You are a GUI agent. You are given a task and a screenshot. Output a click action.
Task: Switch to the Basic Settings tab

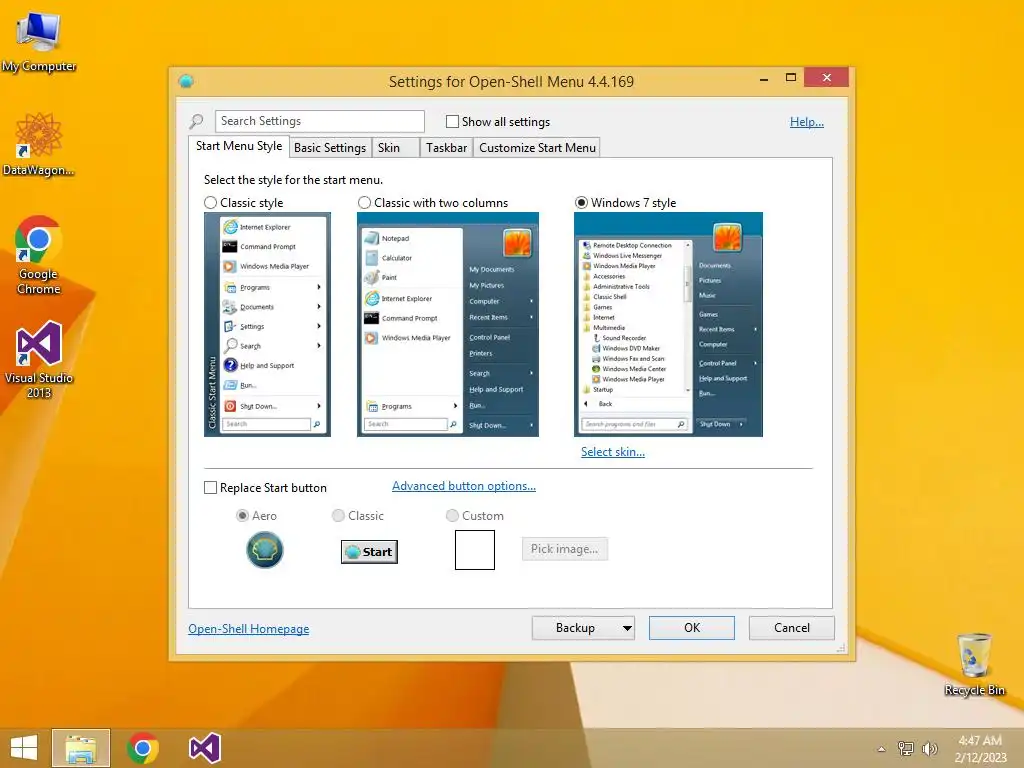(x=330, y=148)
